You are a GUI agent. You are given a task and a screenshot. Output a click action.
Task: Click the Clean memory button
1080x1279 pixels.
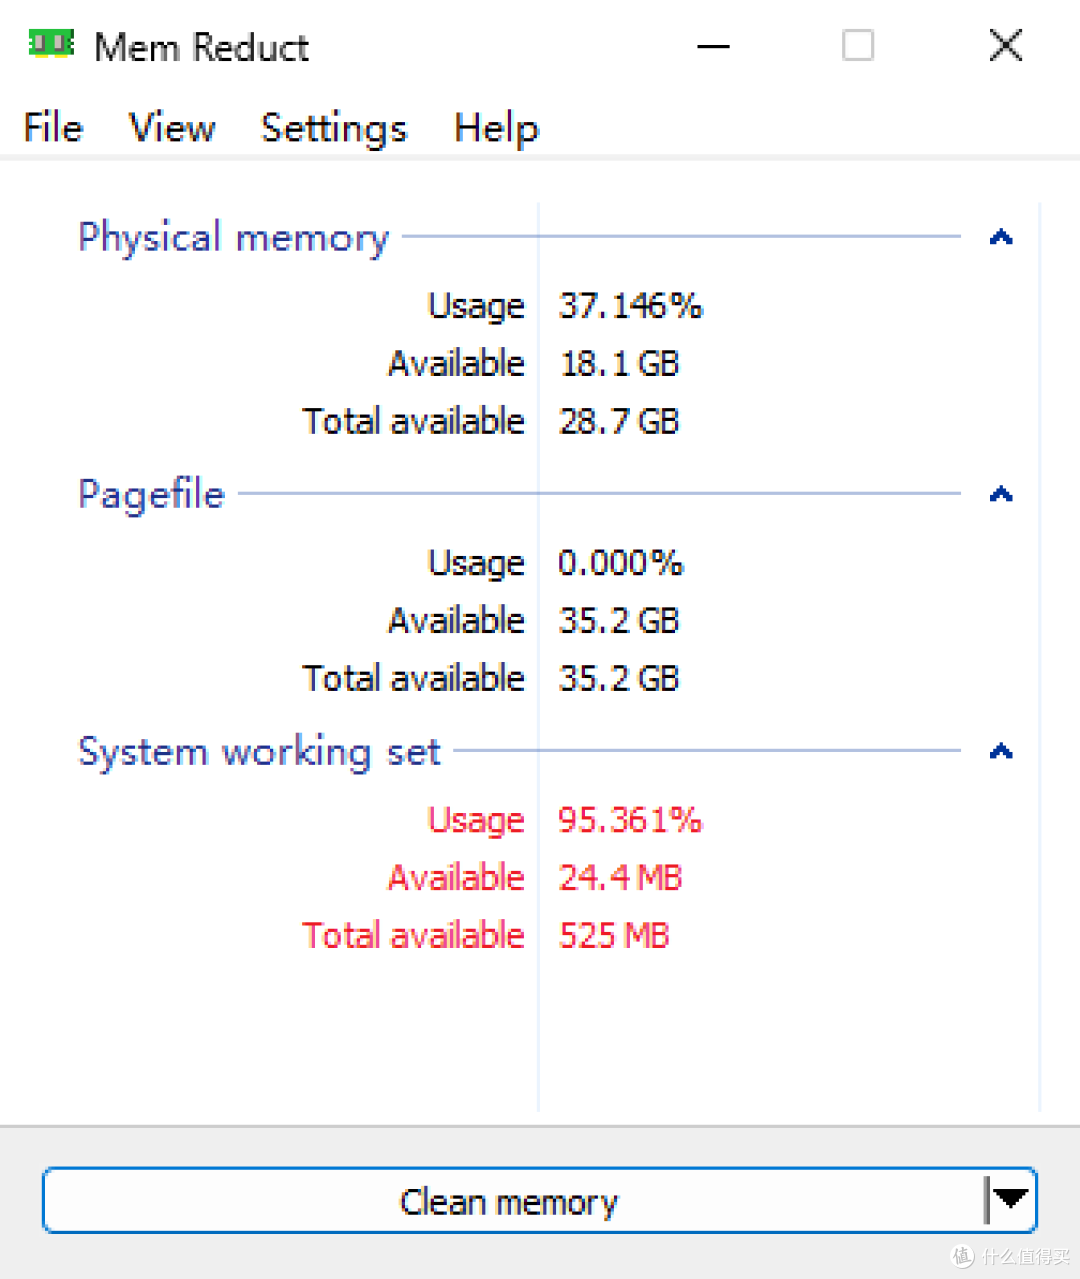(x=511, y=1201)
